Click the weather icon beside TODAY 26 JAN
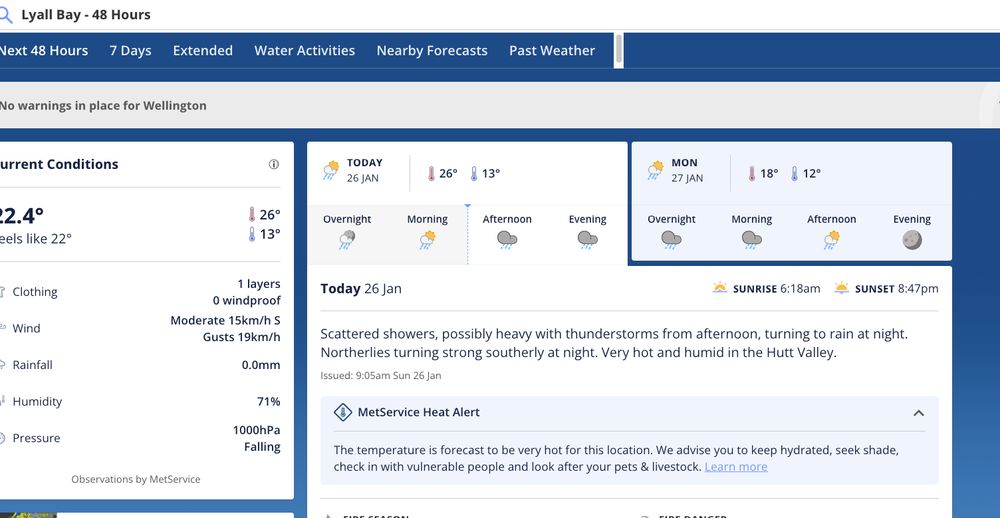Viewport: 1000px width, 518px height. tap(331, 170)
